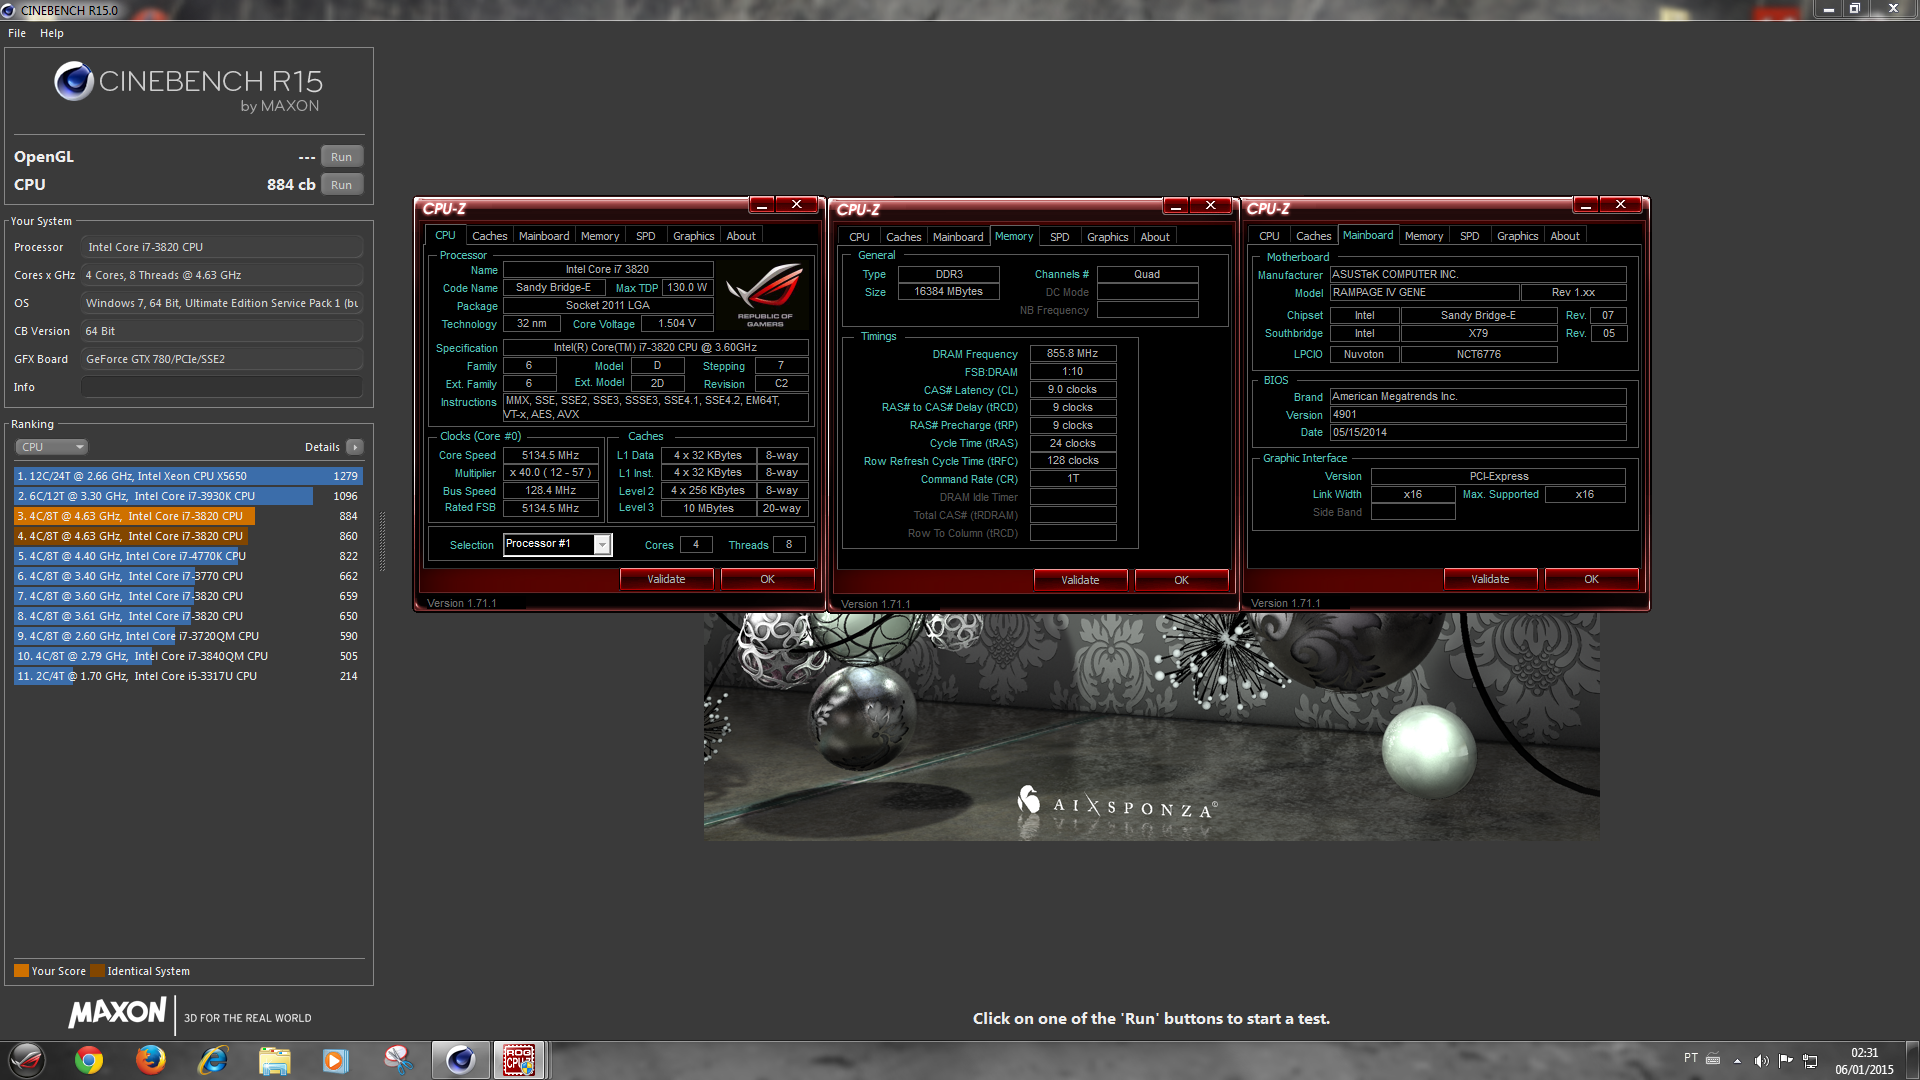
Task: Click Validate in the Memory CPU-Z window
Action: click(x=1080, y=580)
